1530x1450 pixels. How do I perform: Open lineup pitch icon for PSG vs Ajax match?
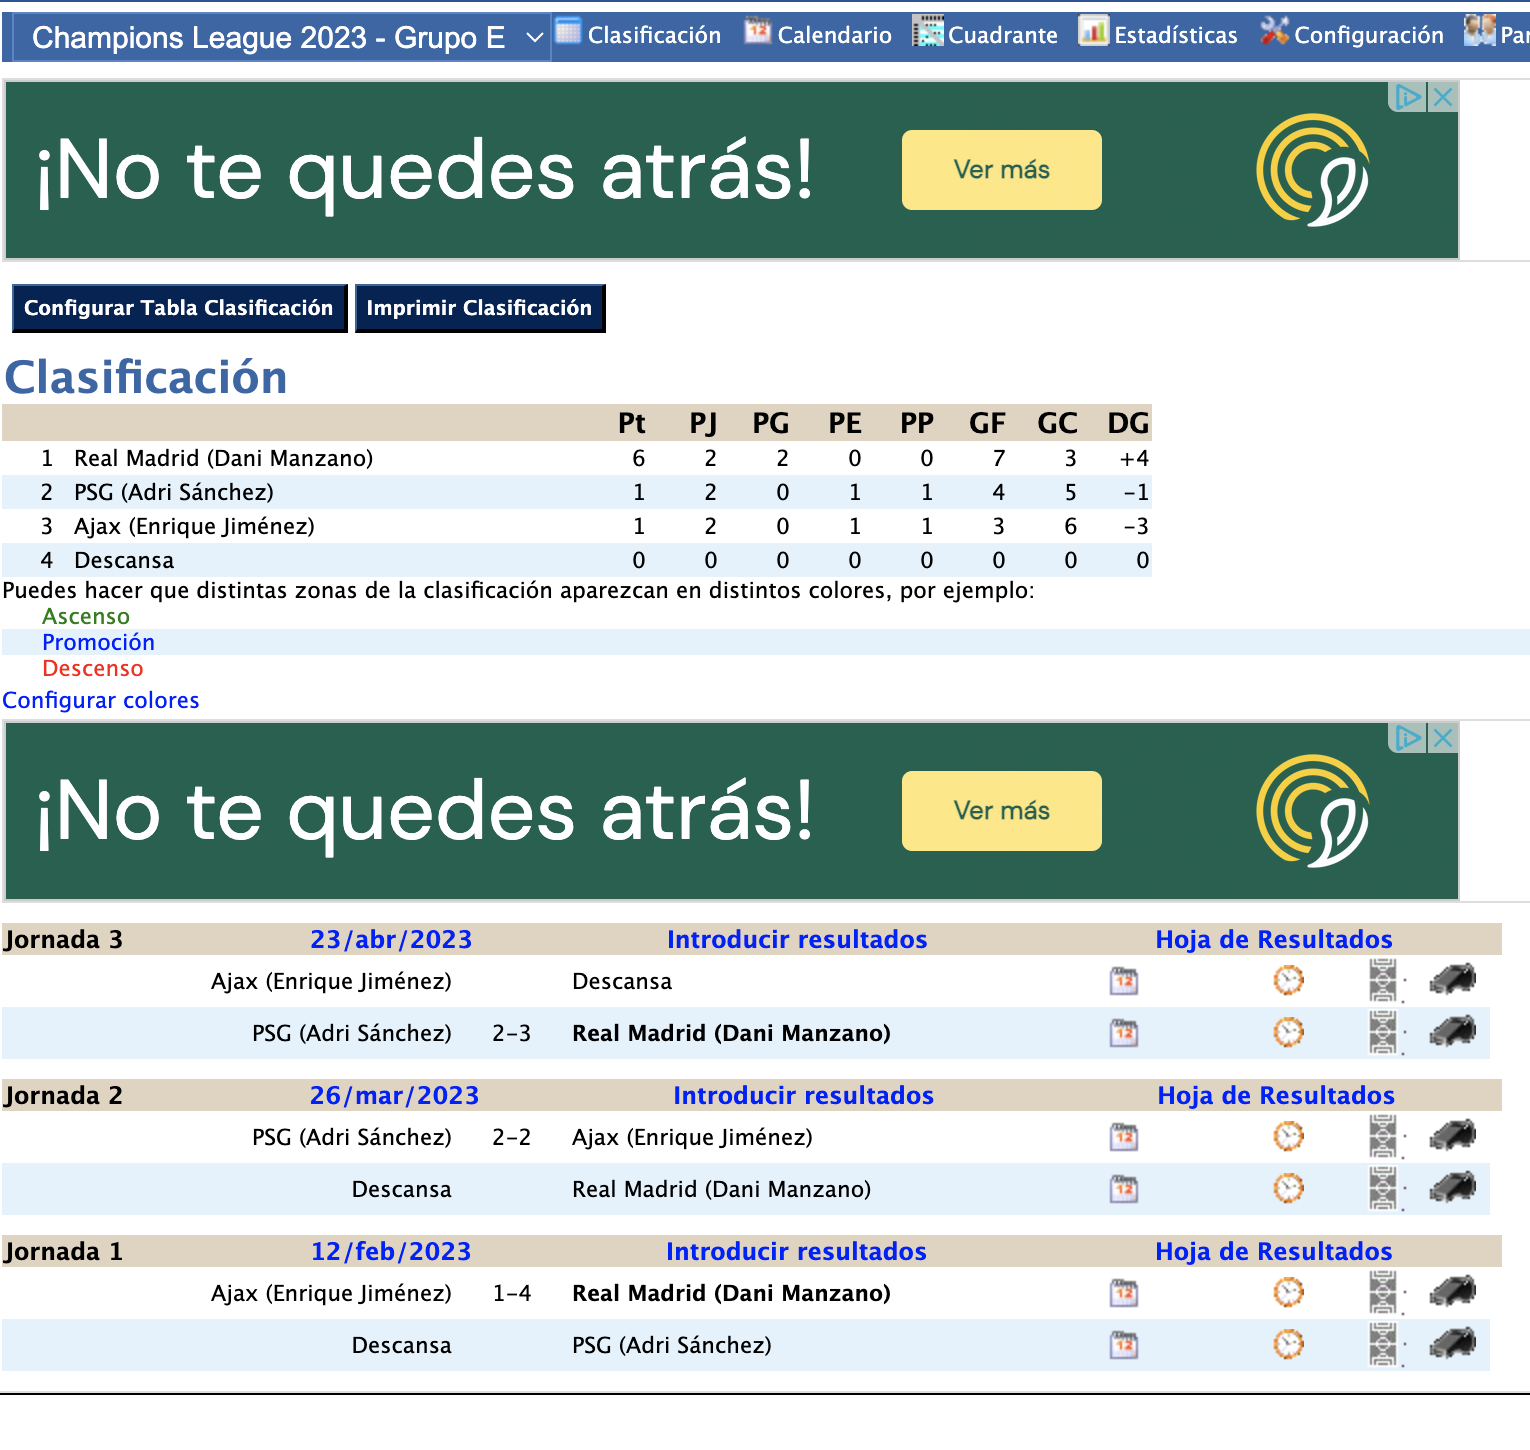click(x=1383, y=1137)
